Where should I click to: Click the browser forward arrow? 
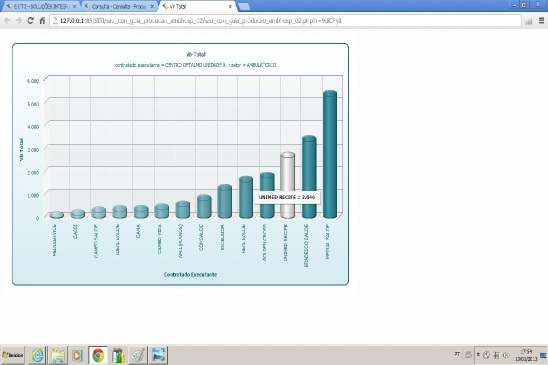(19, 21)
